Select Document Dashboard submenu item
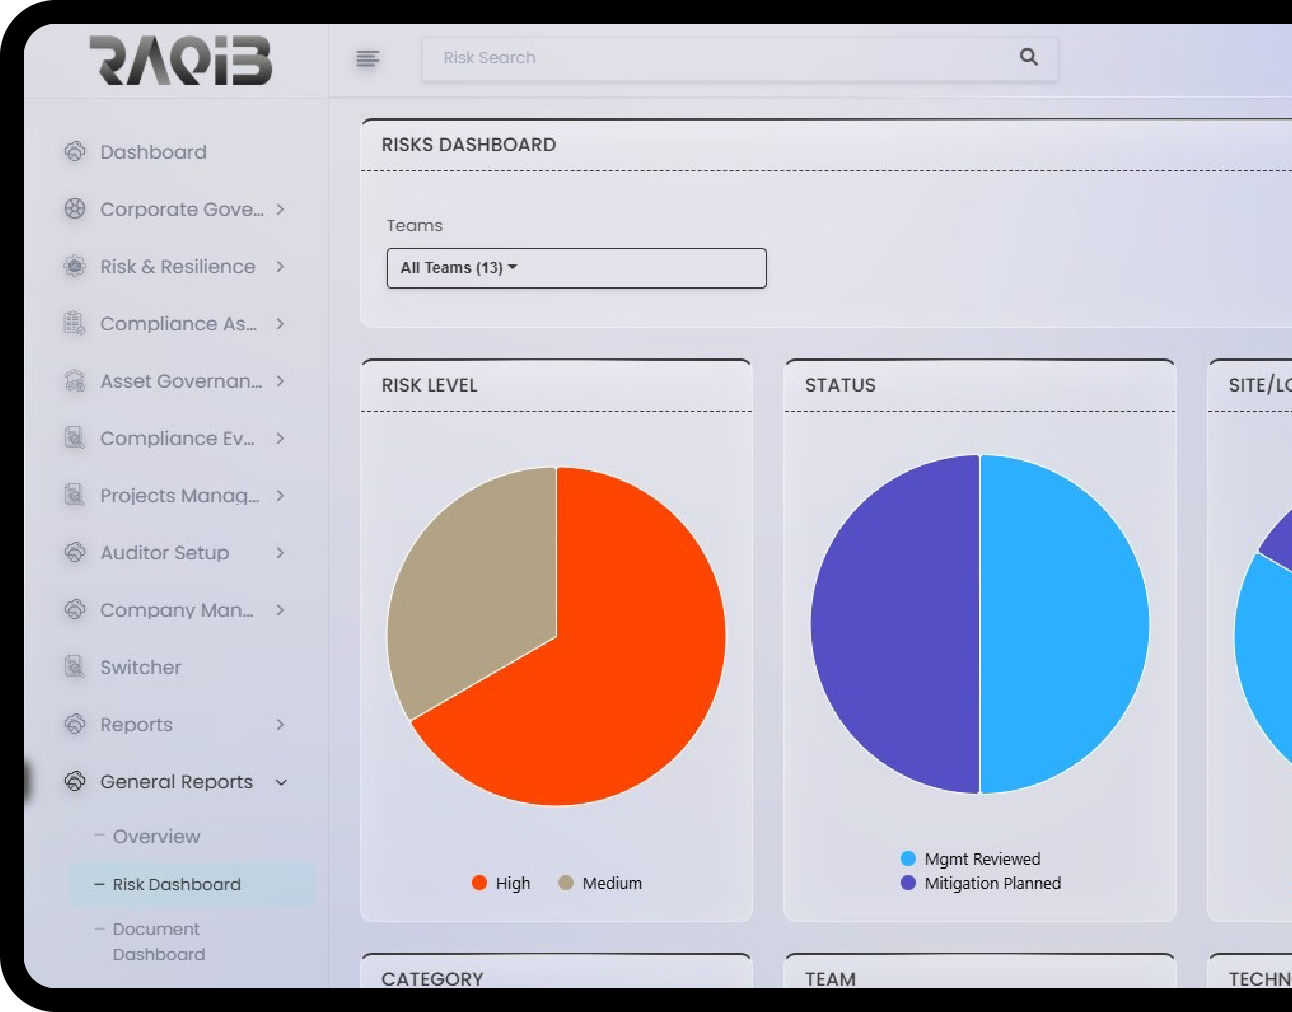 (x=158, y=942)
